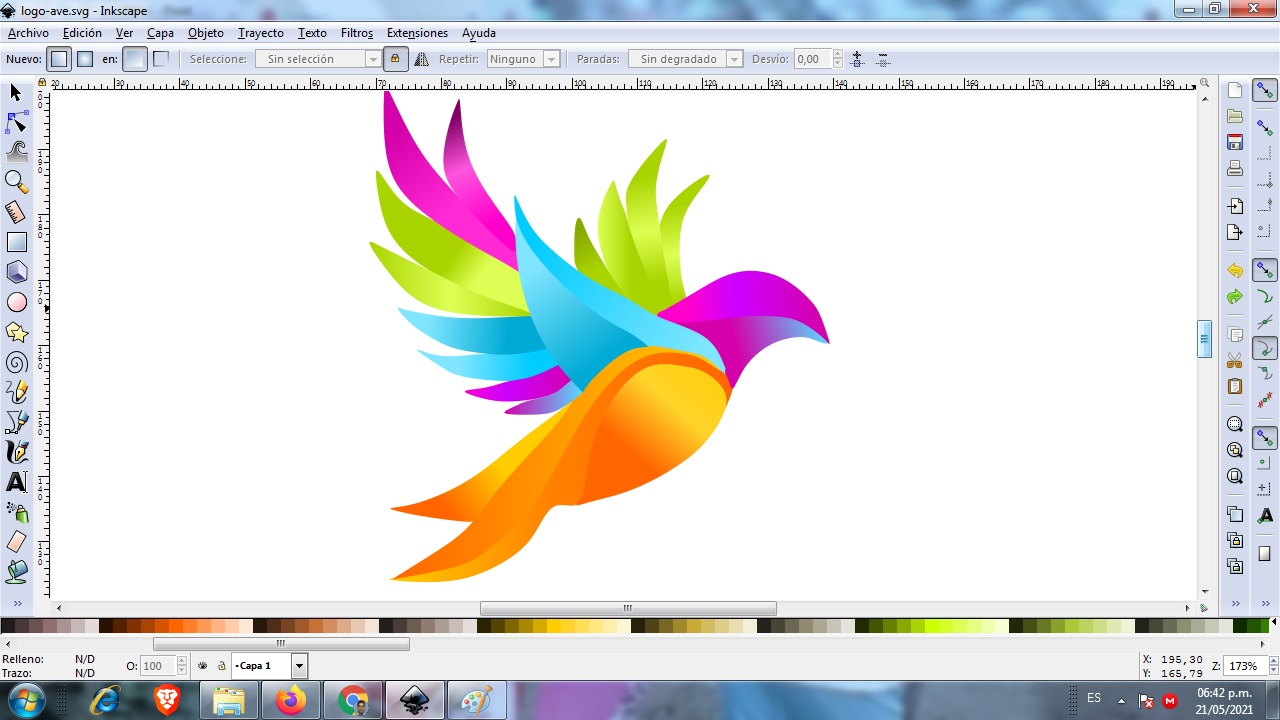Select the Rectangle tool
The height and width of the screenshot is (720, 1280).
17,242
